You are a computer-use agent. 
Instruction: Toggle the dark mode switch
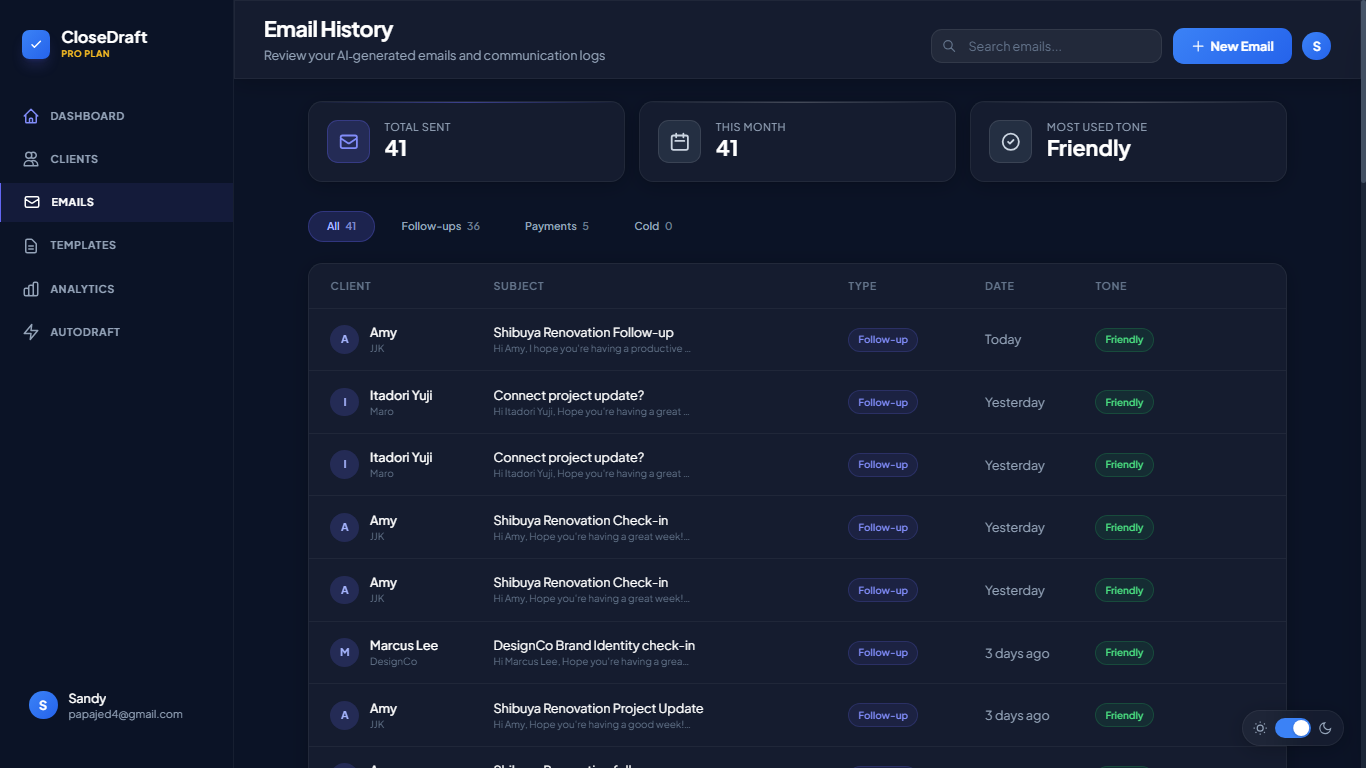pyautogui.click(x=1293, y=728)
